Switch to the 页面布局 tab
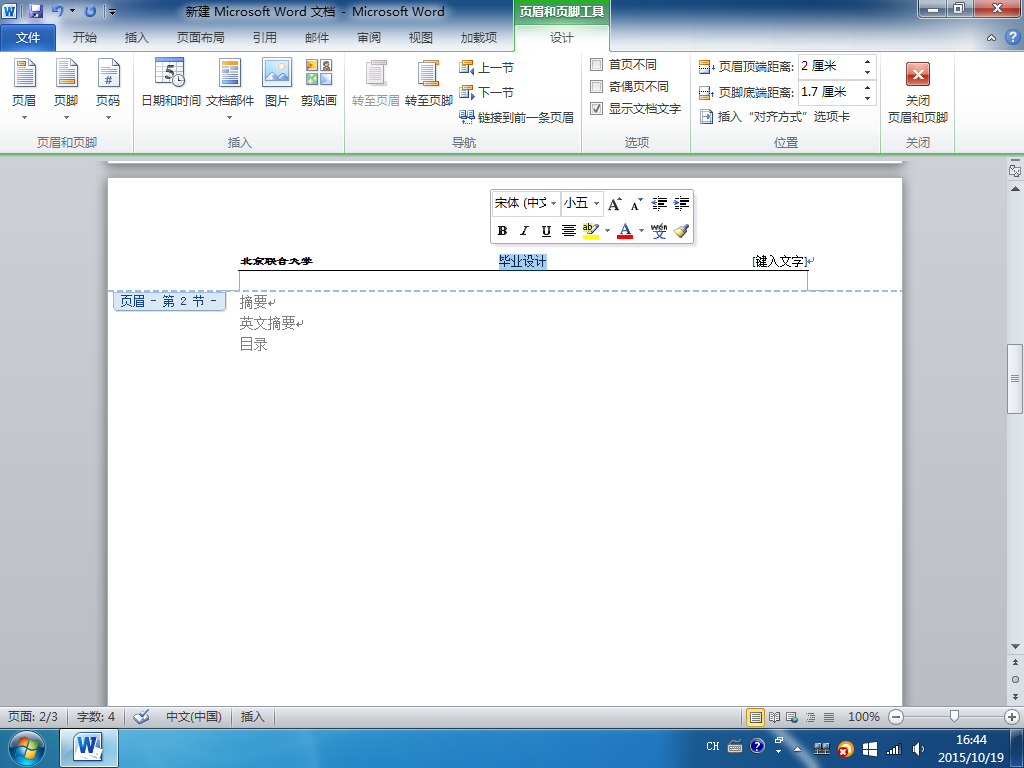Viewport: 1024px width, 768px height. [x=200, y=38]
